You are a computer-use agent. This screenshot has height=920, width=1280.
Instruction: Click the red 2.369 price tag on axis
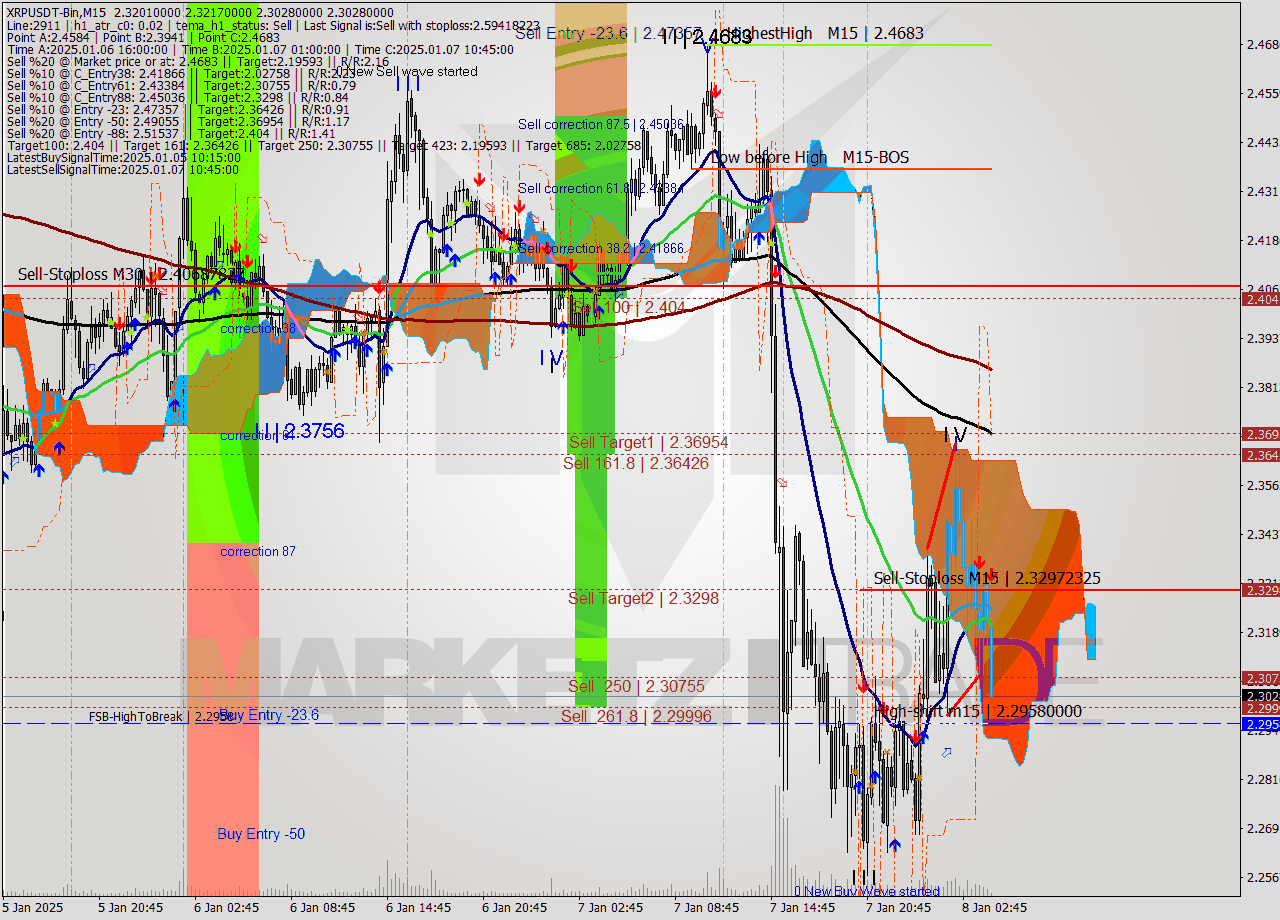click(x=1260, y=434)
